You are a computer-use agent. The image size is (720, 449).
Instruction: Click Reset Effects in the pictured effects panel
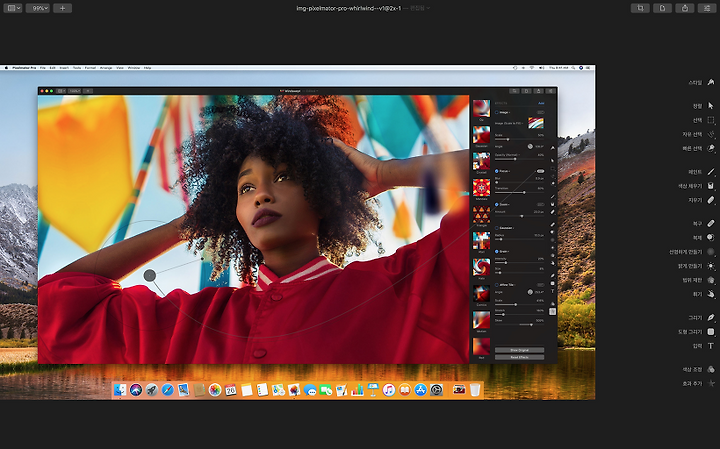(x=519, y=357)
